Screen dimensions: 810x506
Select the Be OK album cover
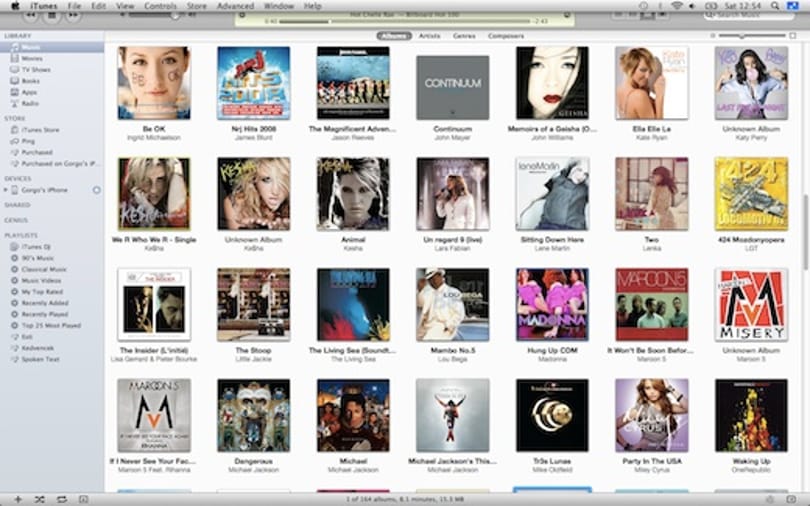coord(154,83)
